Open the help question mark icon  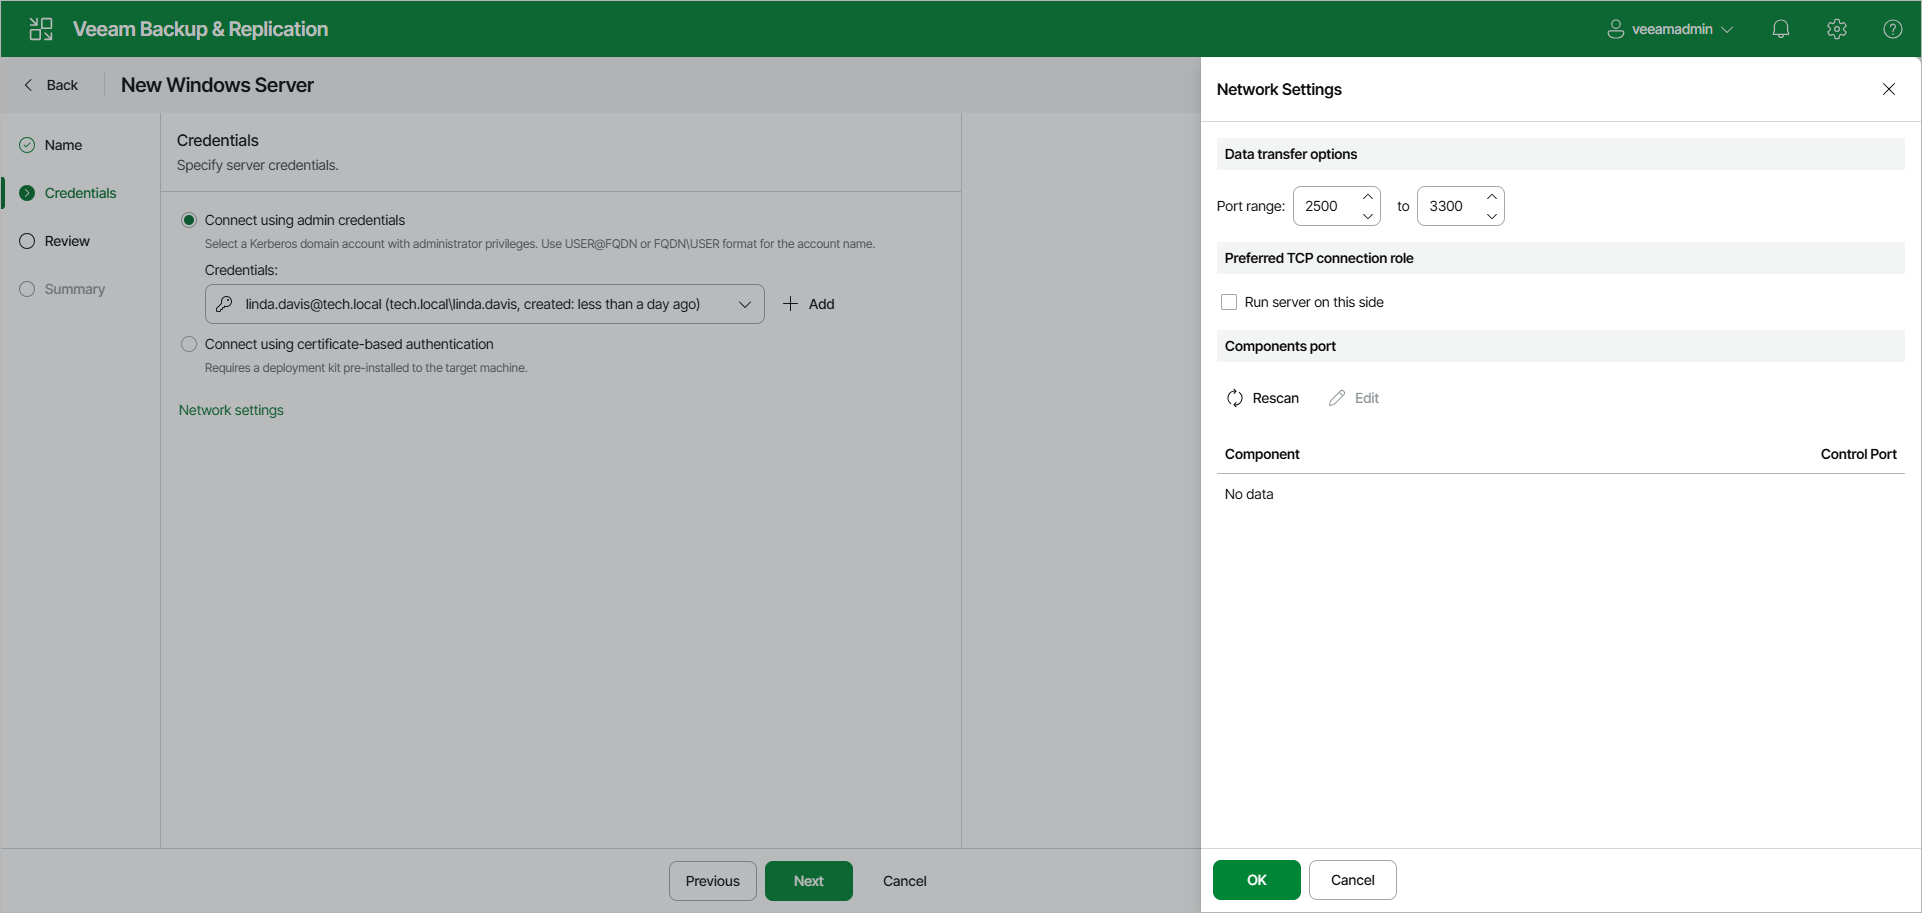point(1893,29)
